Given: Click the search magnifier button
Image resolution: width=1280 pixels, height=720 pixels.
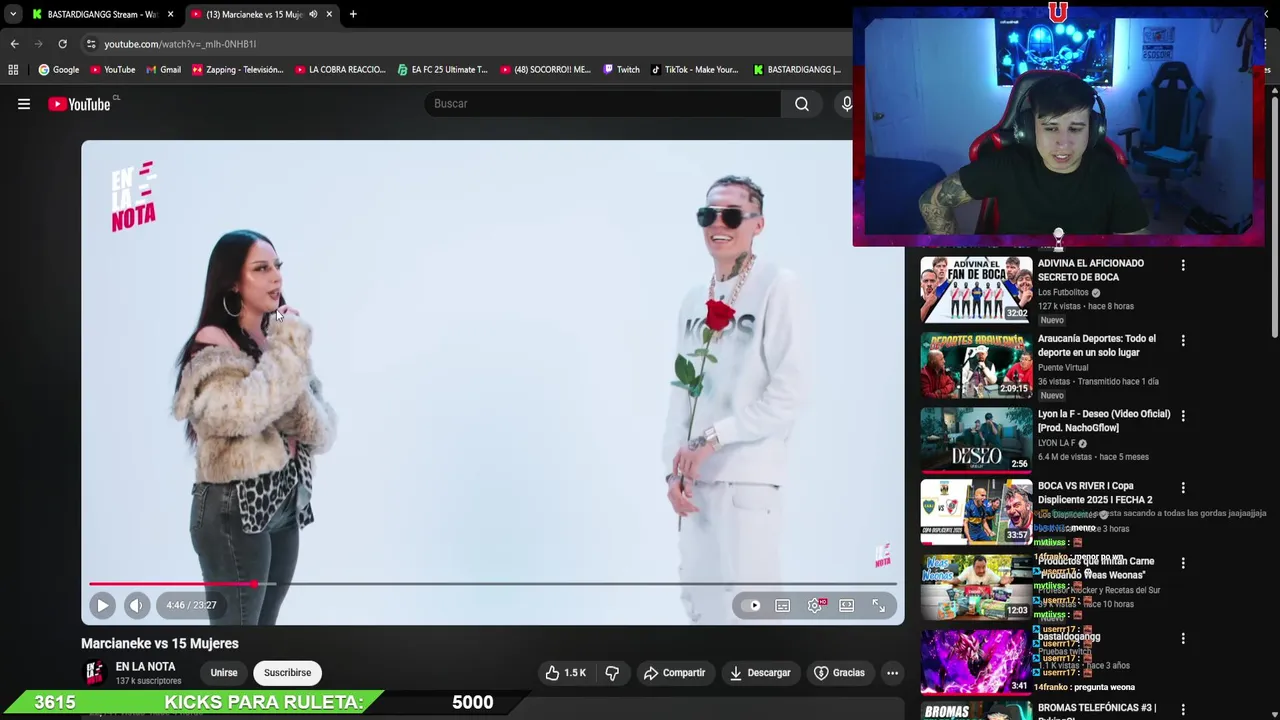Looking at the screenshot, I should [802, 104].
